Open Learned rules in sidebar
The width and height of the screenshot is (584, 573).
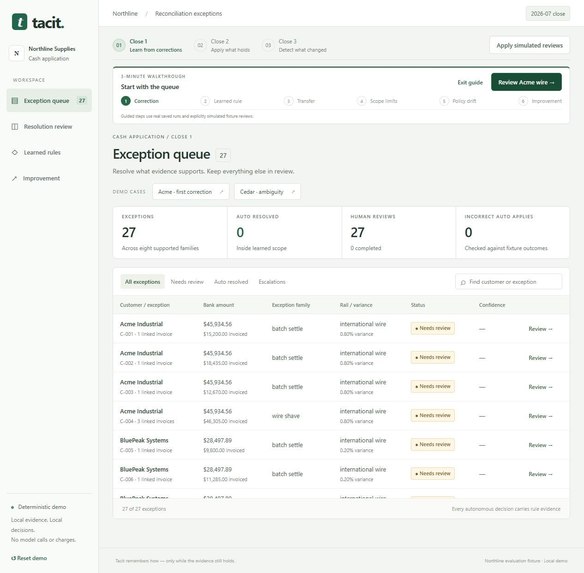(49, 152)
